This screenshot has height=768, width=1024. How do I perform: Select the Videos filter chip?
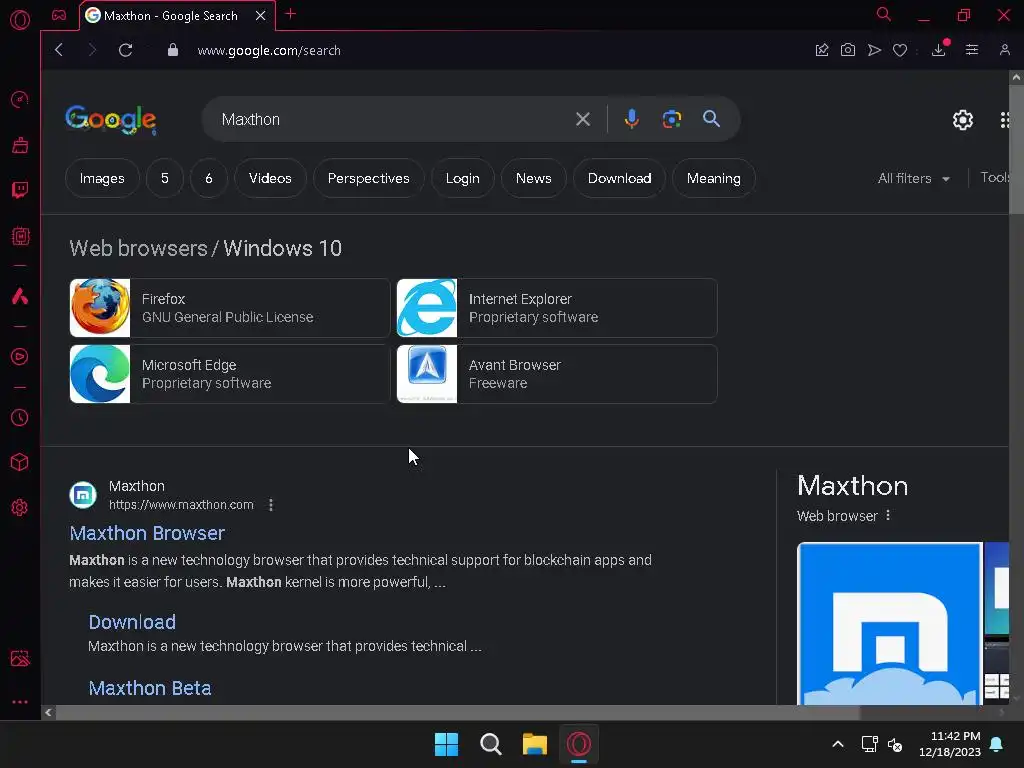(x=270, y=178)
